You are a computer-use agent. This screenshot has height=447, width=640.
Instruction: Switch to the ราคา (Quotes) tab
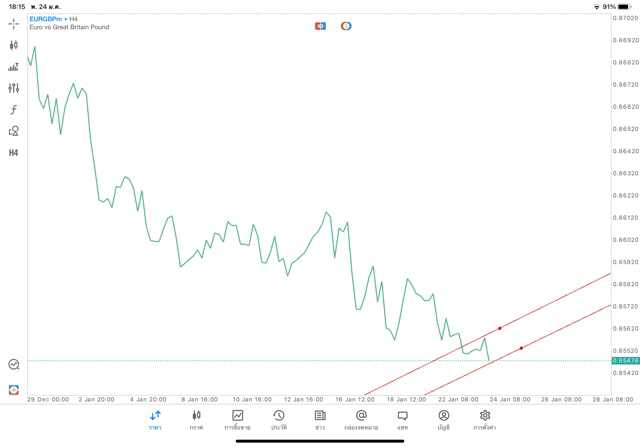click(155, 420)
